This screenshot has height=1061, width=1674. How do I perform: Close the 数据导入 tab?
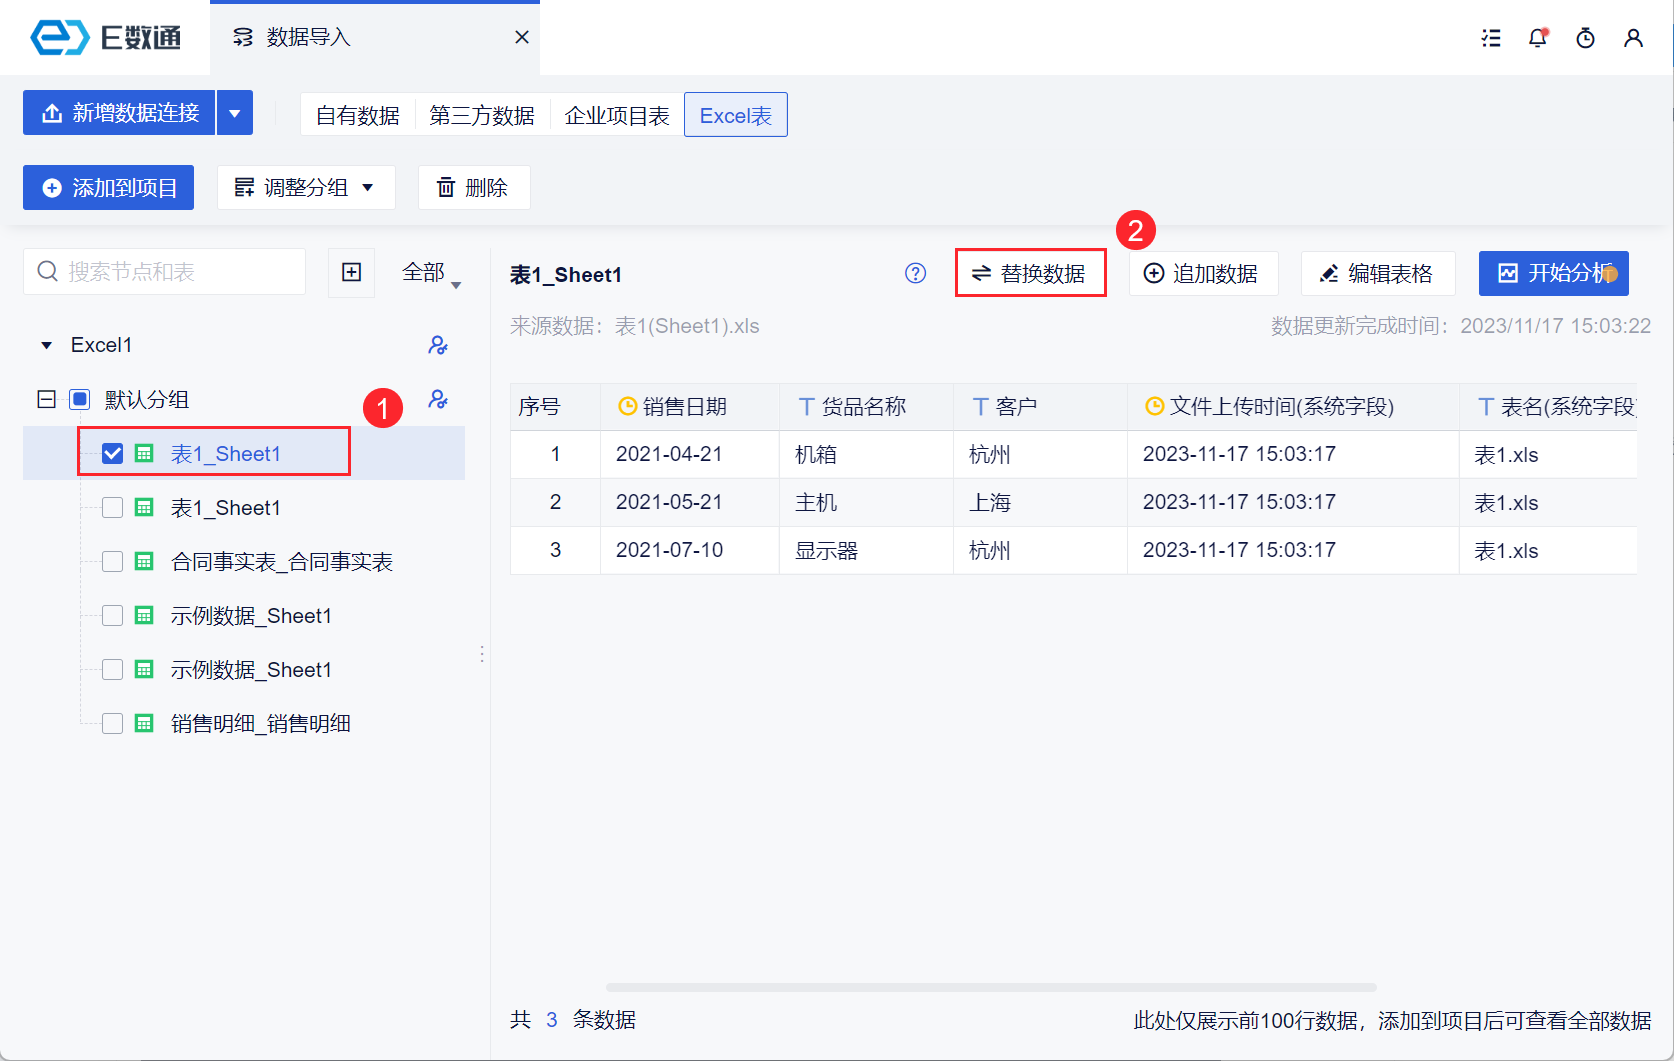pos(522,37)
